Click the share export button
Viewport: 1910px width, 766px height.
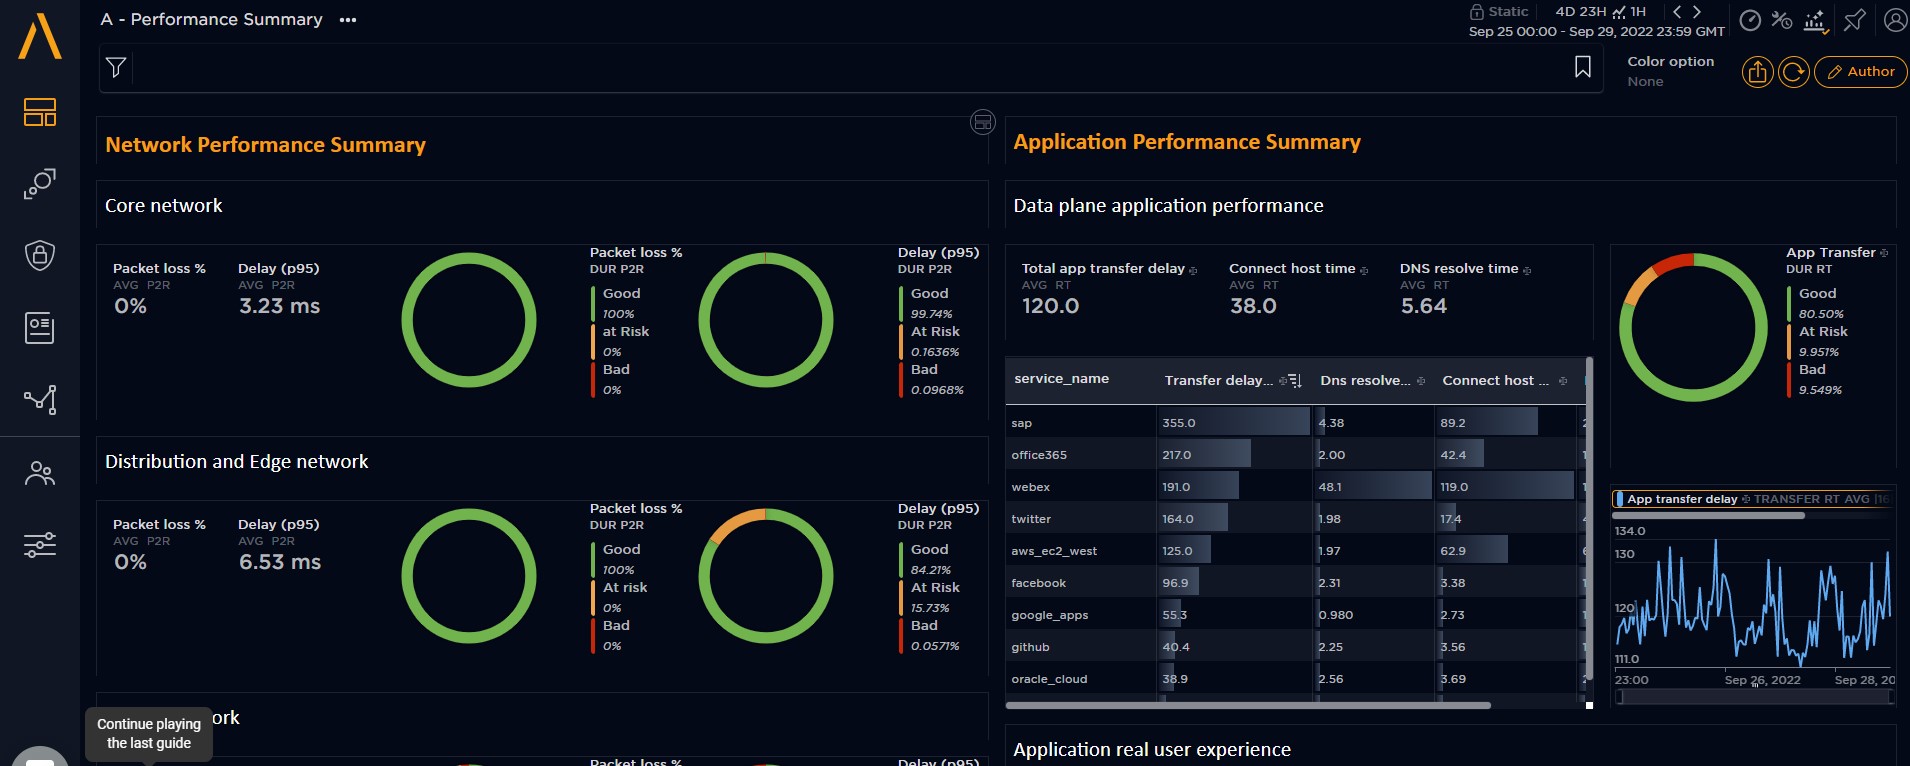pyautogui.click(x=1757, y=72)
